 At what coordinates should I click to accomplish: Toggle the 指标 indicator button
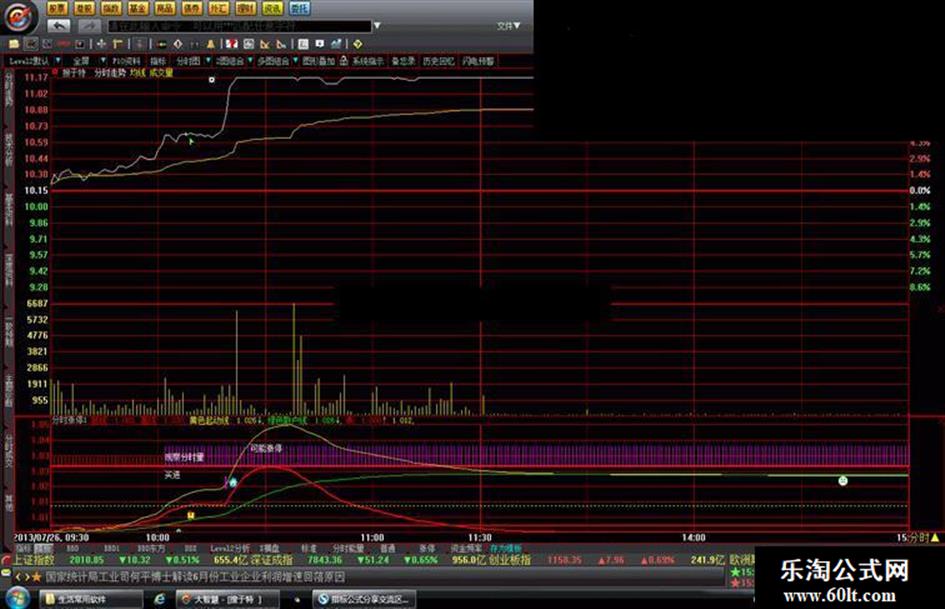tap(158, 61)
